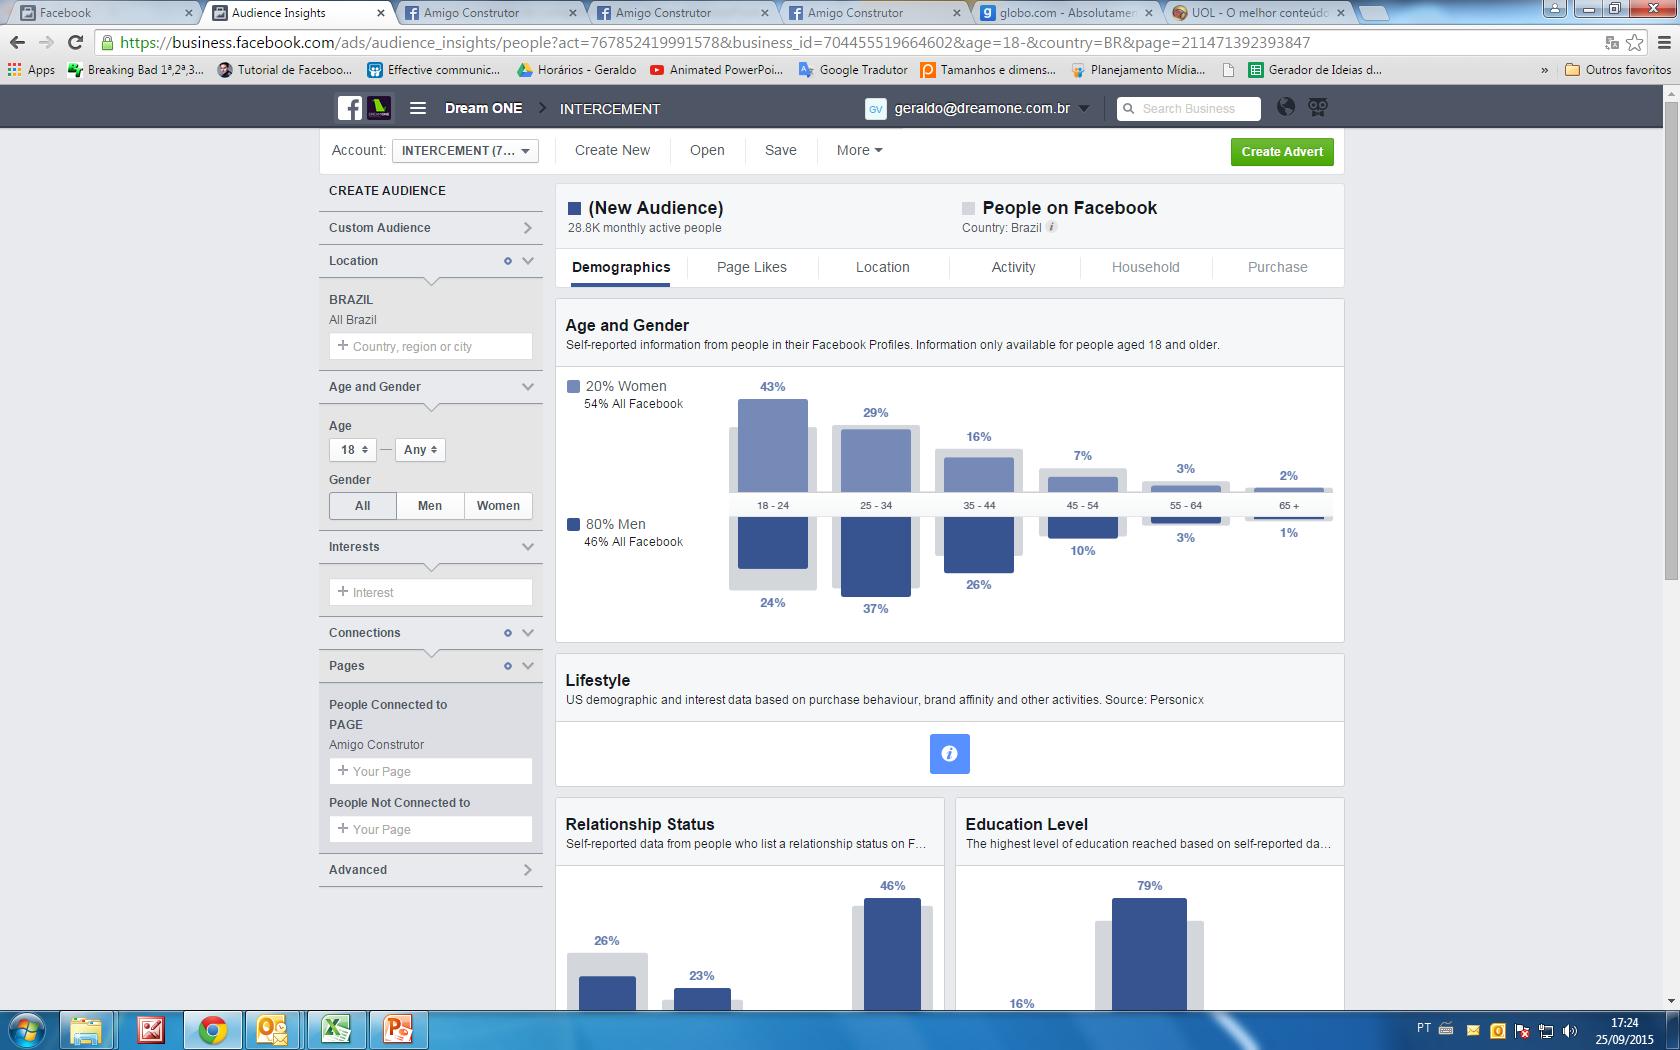Select the Men gender option
Viewport: 1680px width, 1050px height.
click(x=430, y=505)
